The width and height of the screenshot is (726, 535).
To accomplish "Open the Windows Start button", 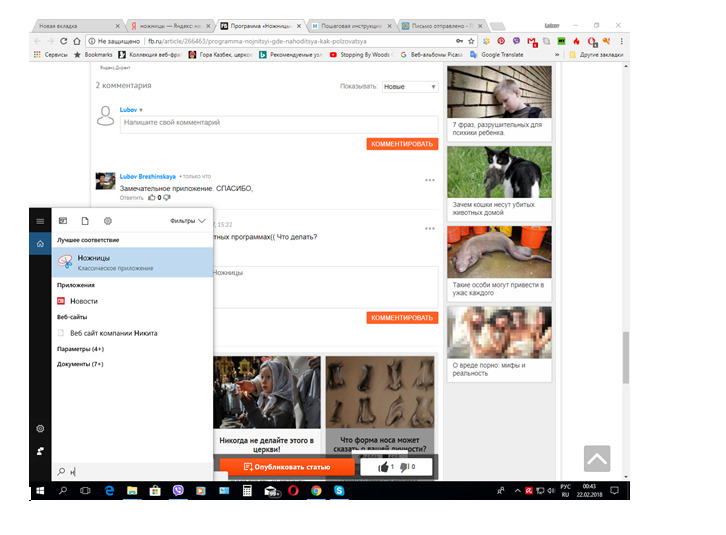I will 40,491.
